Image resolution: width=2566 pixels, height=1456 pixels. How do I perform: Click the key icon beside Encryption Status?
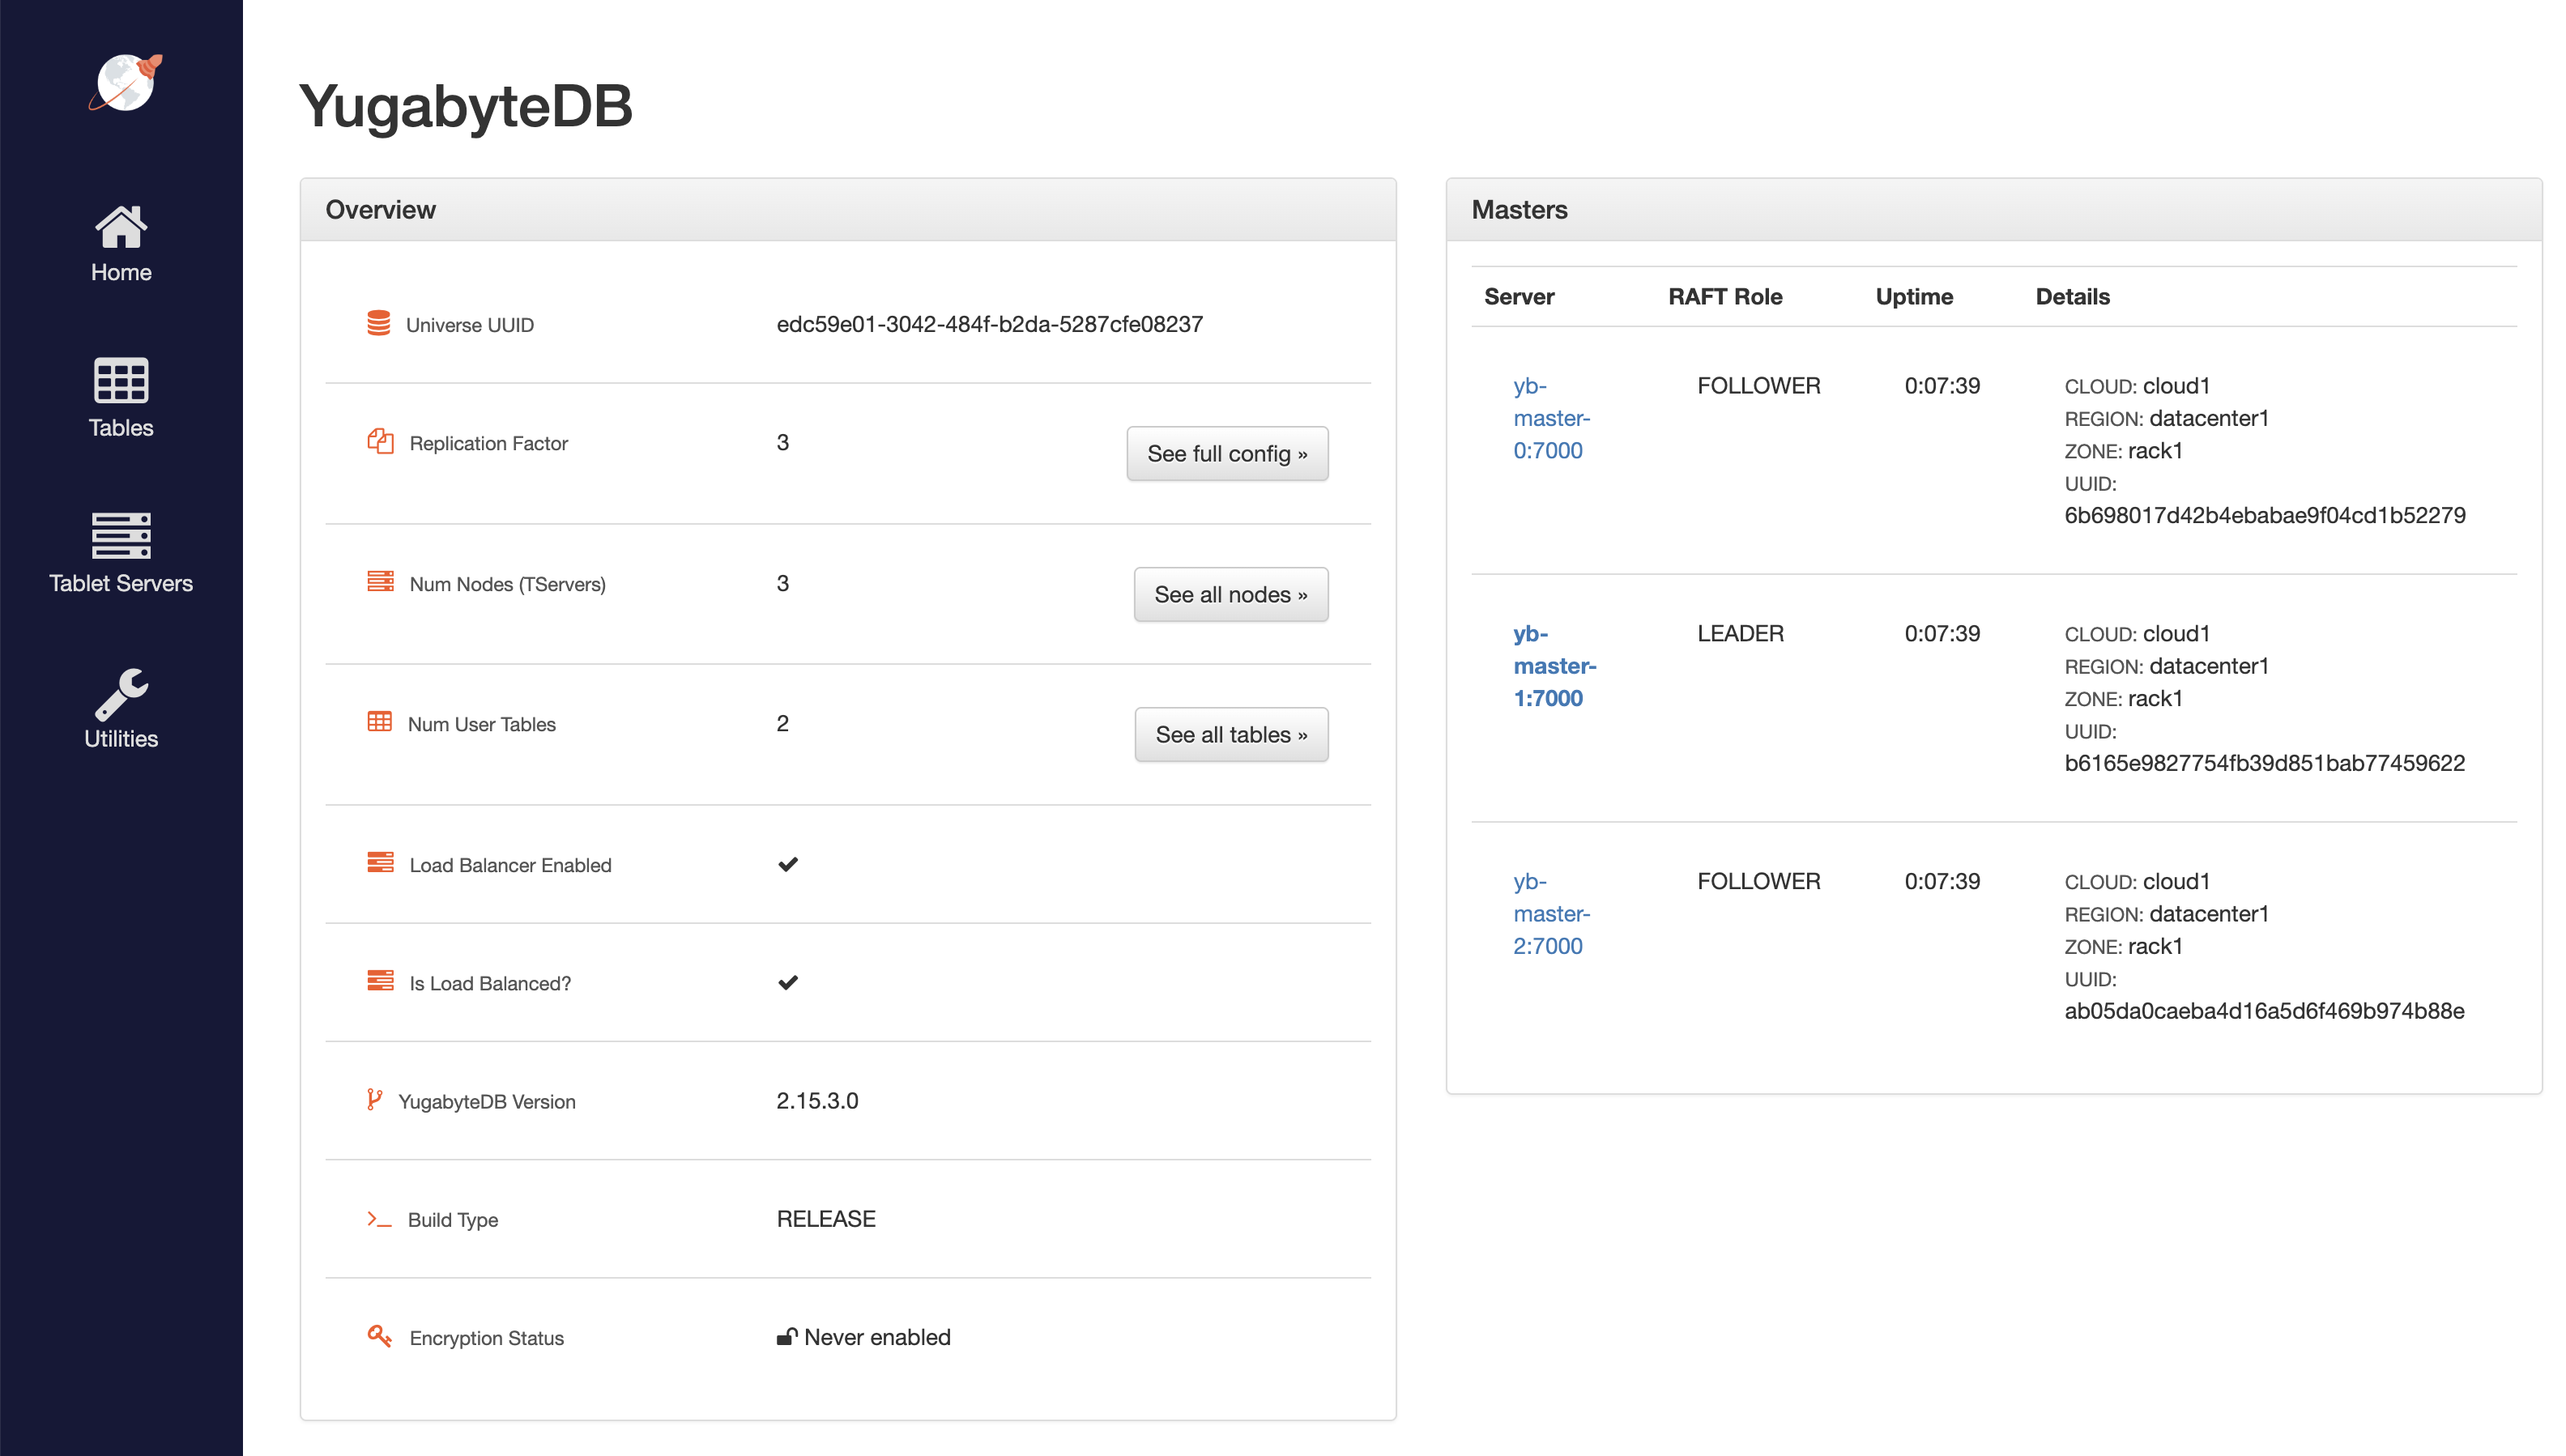click(x=378, y=1335)
